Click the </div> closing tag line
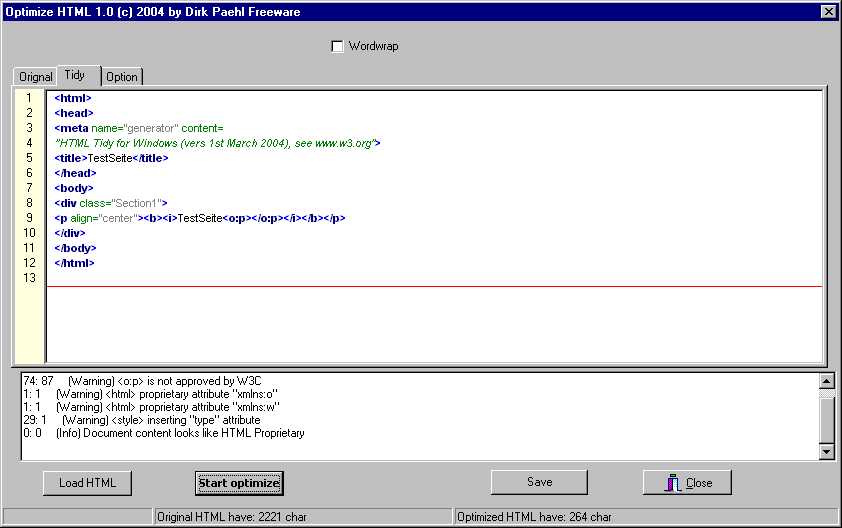The height and width of the screenshot is (528, 842). coord(70,233)
